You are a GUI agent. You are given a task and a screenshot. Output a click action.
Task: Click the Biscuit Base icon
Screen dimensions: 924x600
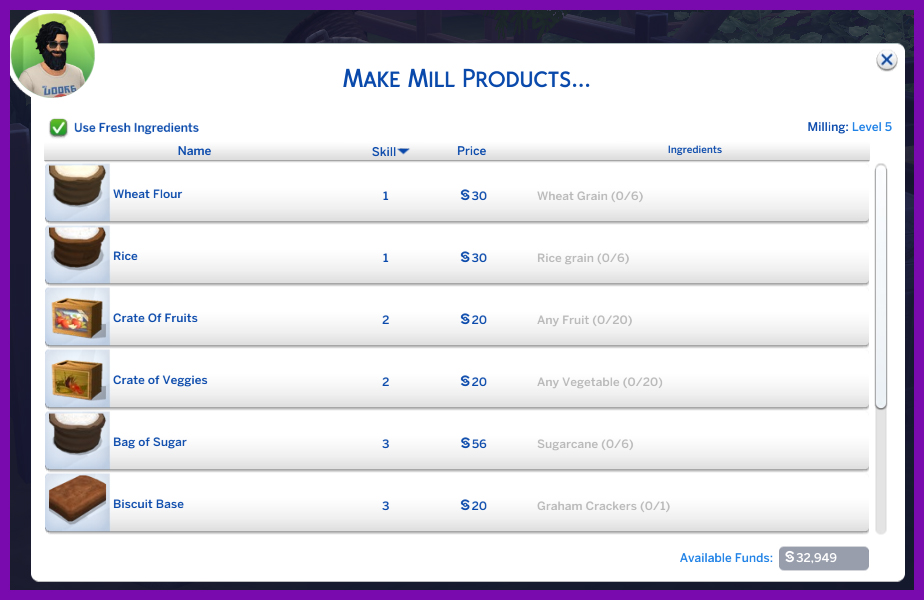tap(77, 502)
